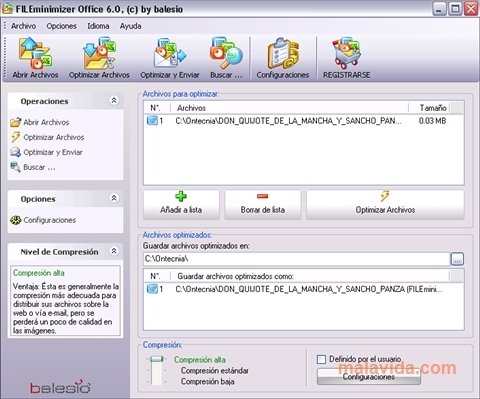Select the Compresión baja level label
Image resolution: width=480 pixels, height=399 pixels.
pyautogui.click(x=207, y=382)
